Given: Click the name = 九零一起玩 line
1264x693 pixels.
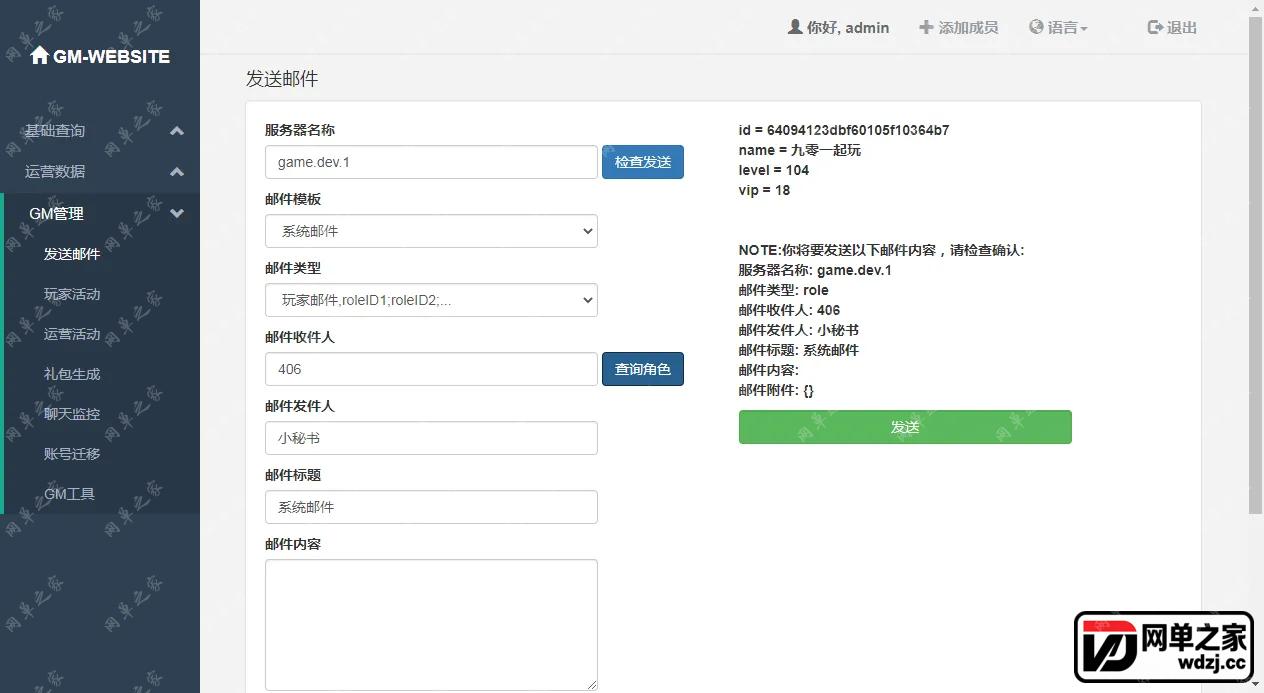Looking at the screenshot, I should click(800, 150).
